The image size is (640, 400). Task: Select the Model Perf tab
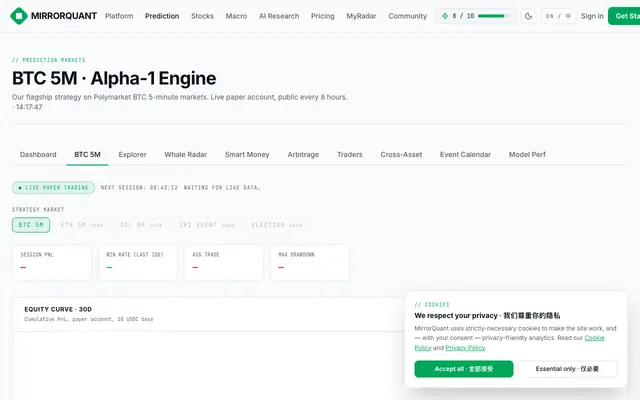(x=527, y=155)
